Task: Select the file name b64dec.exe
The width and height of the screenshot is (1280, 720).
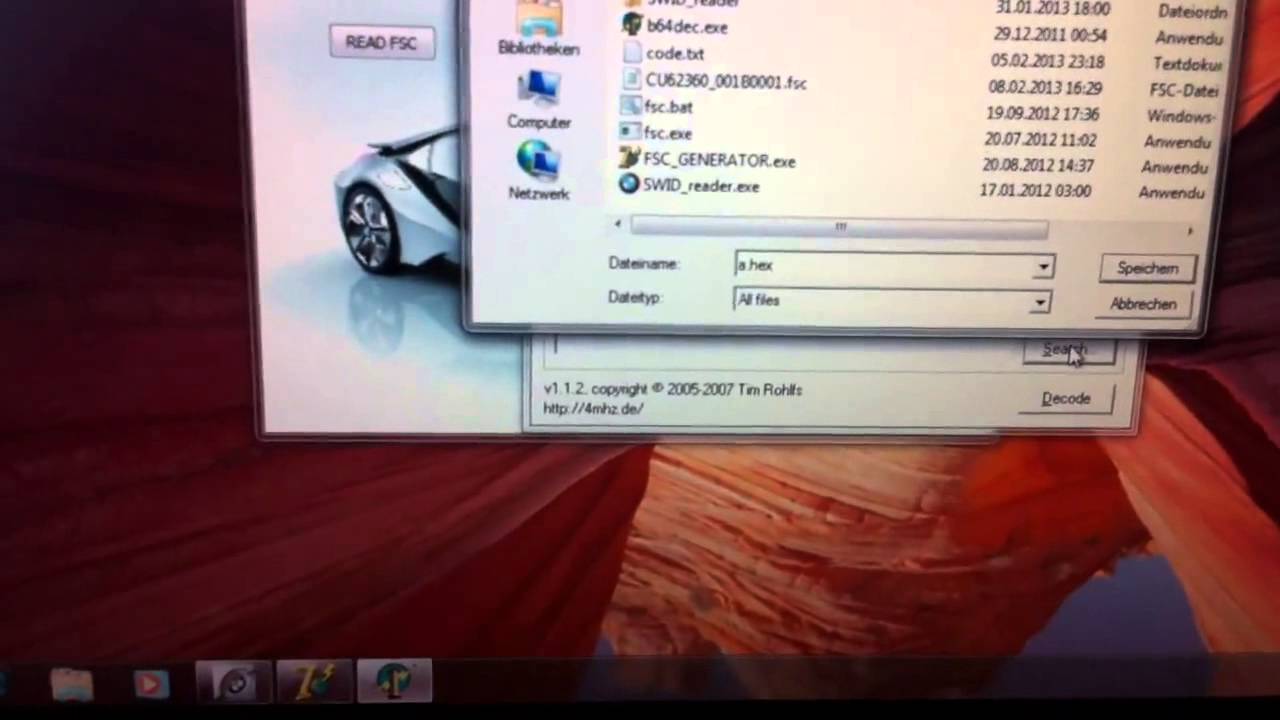Action: coord(687,27)
